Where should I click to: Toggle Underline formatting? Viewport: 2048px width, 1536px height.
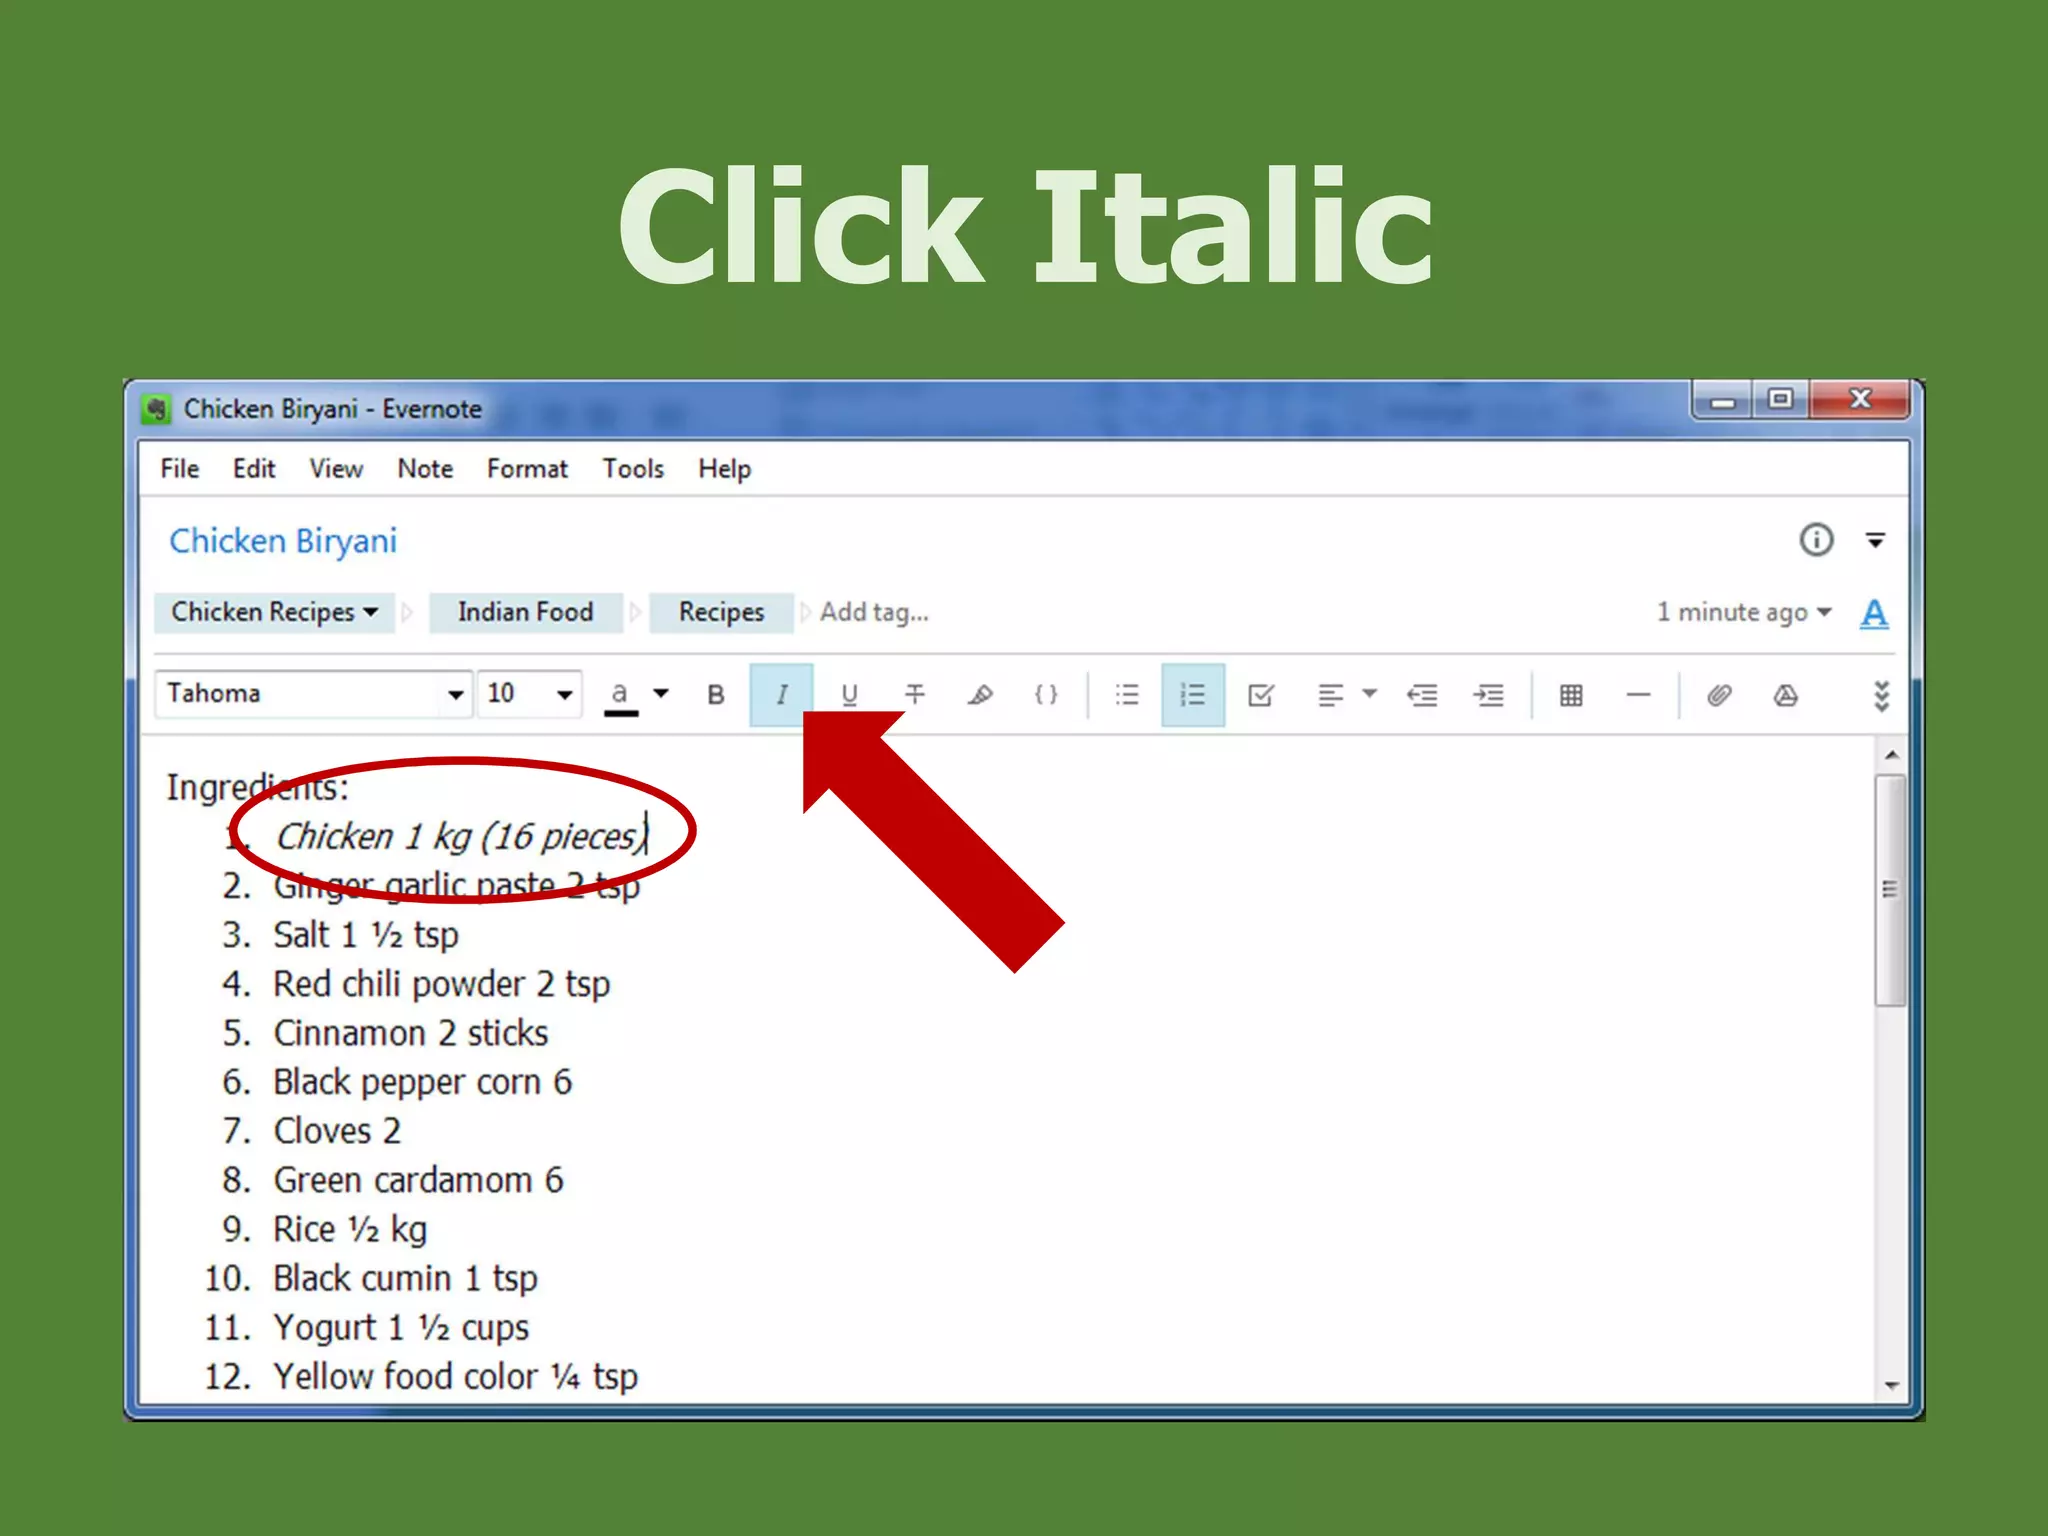point(849,695)
